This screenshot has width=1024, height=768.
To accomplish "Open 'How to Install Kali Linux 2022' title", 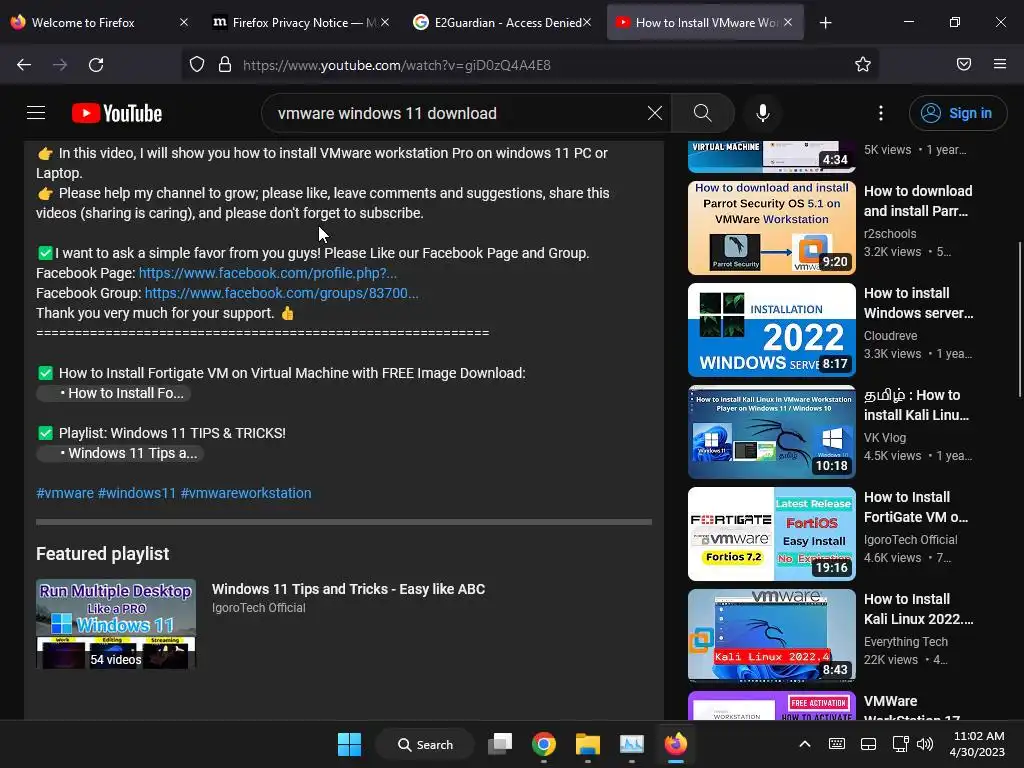I will [918, 609].
